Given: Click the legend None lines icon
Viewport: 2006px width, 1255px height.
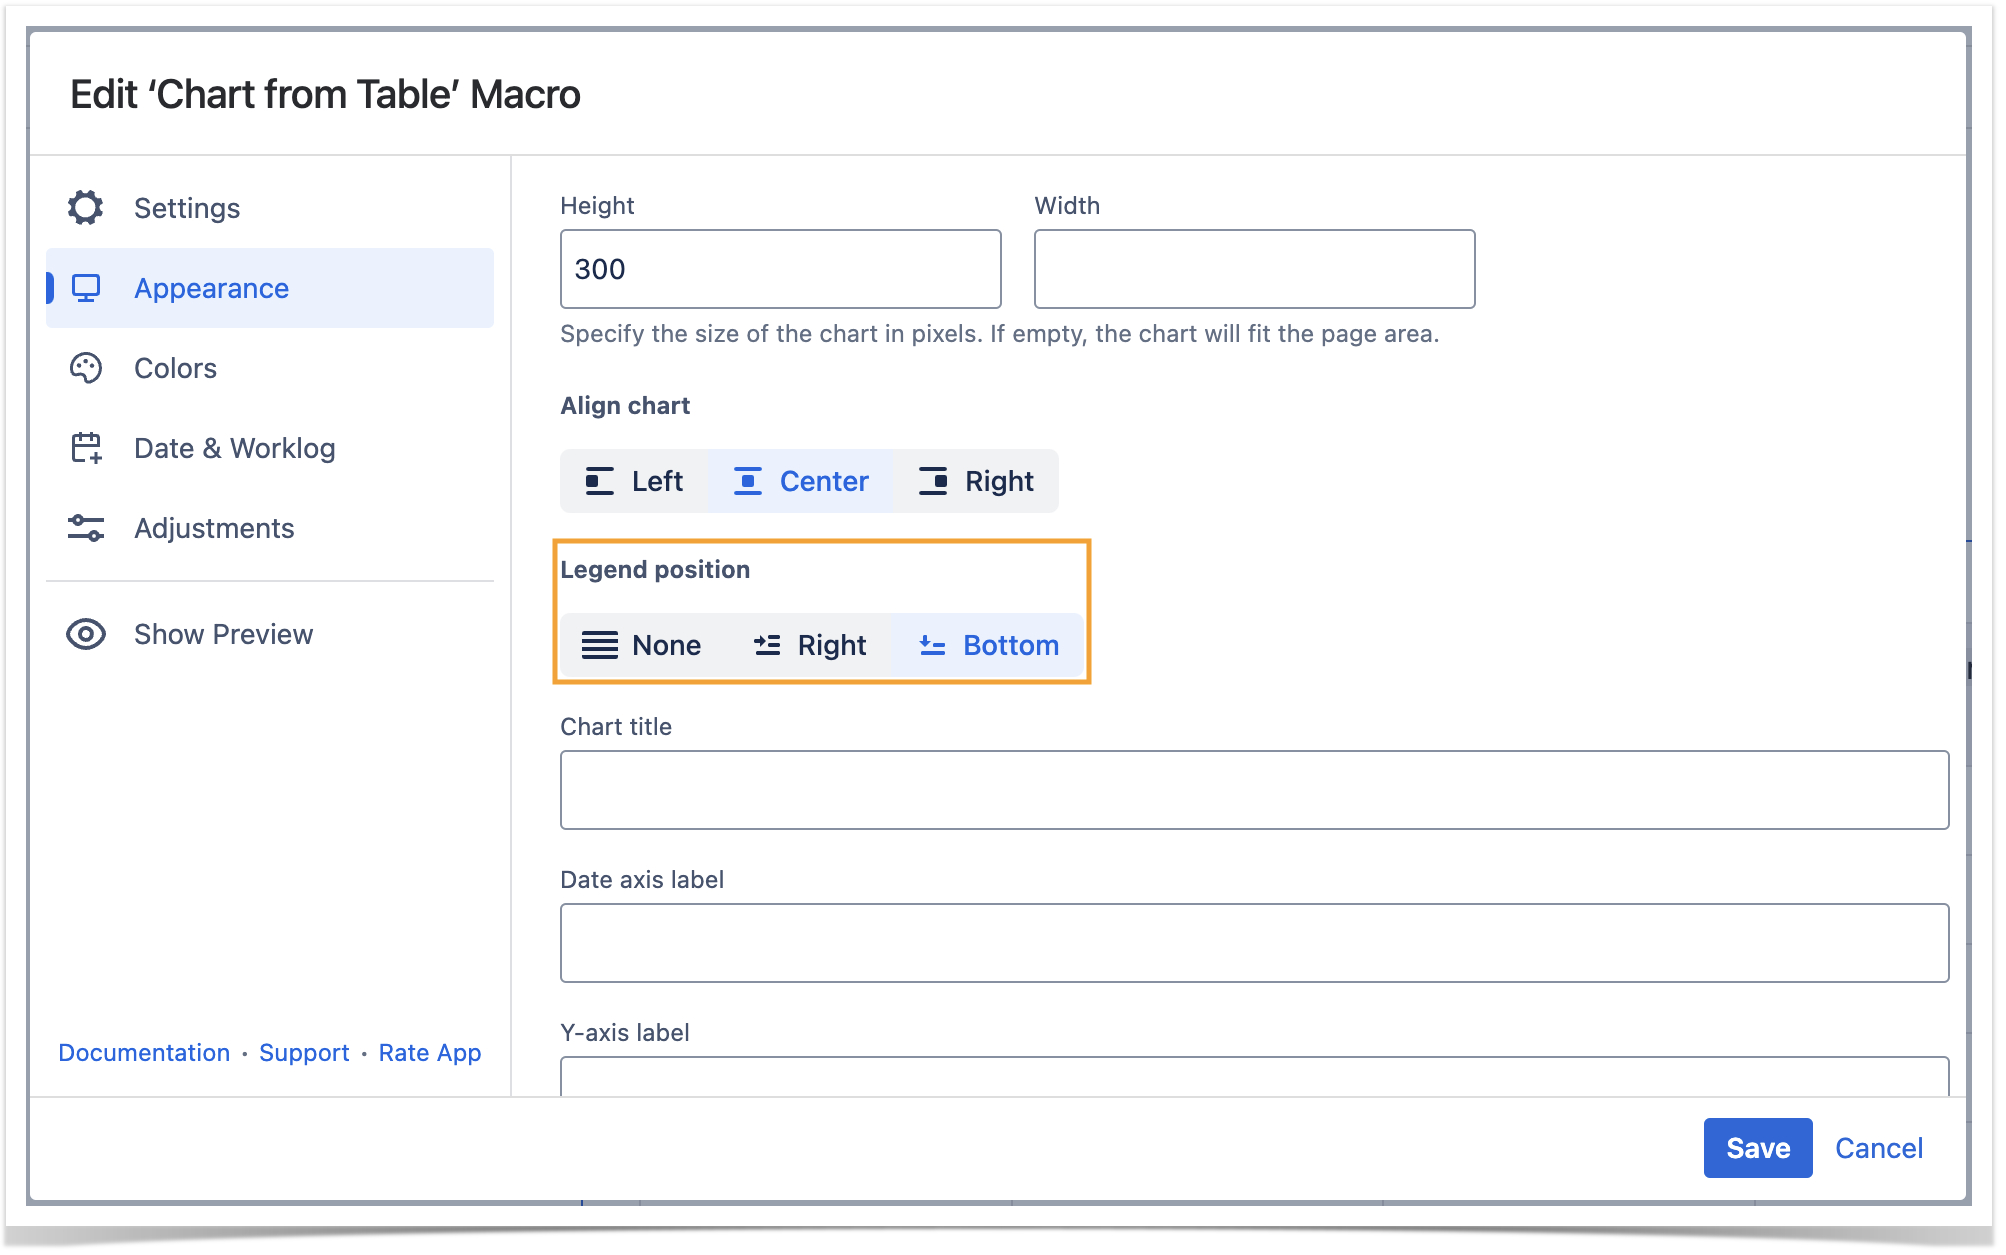Looking at the screenshot, I should coord(599,645).
